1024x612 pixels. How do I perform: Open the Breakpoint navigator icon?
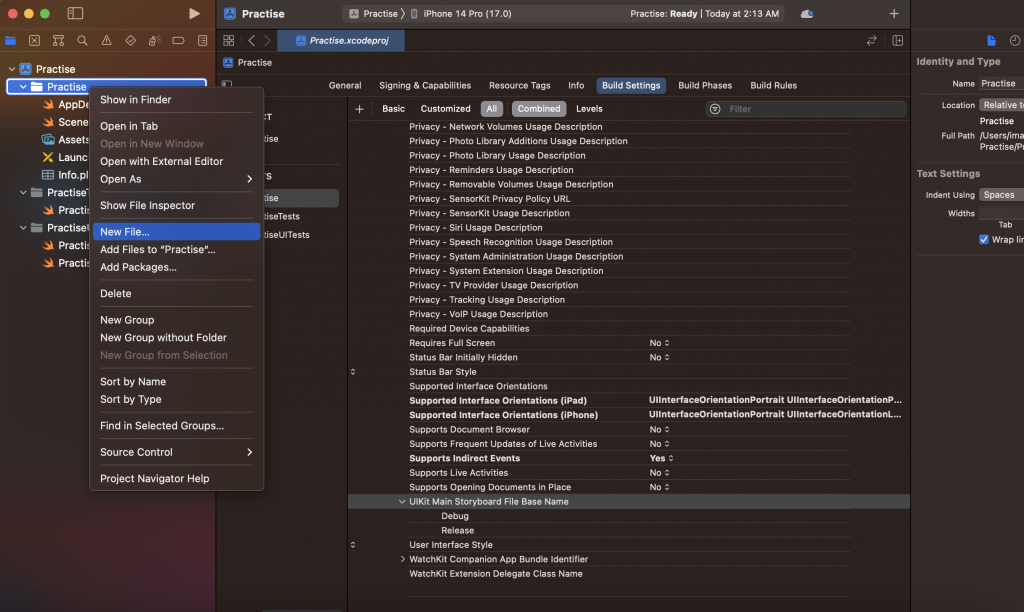click(x=178, y=40)
